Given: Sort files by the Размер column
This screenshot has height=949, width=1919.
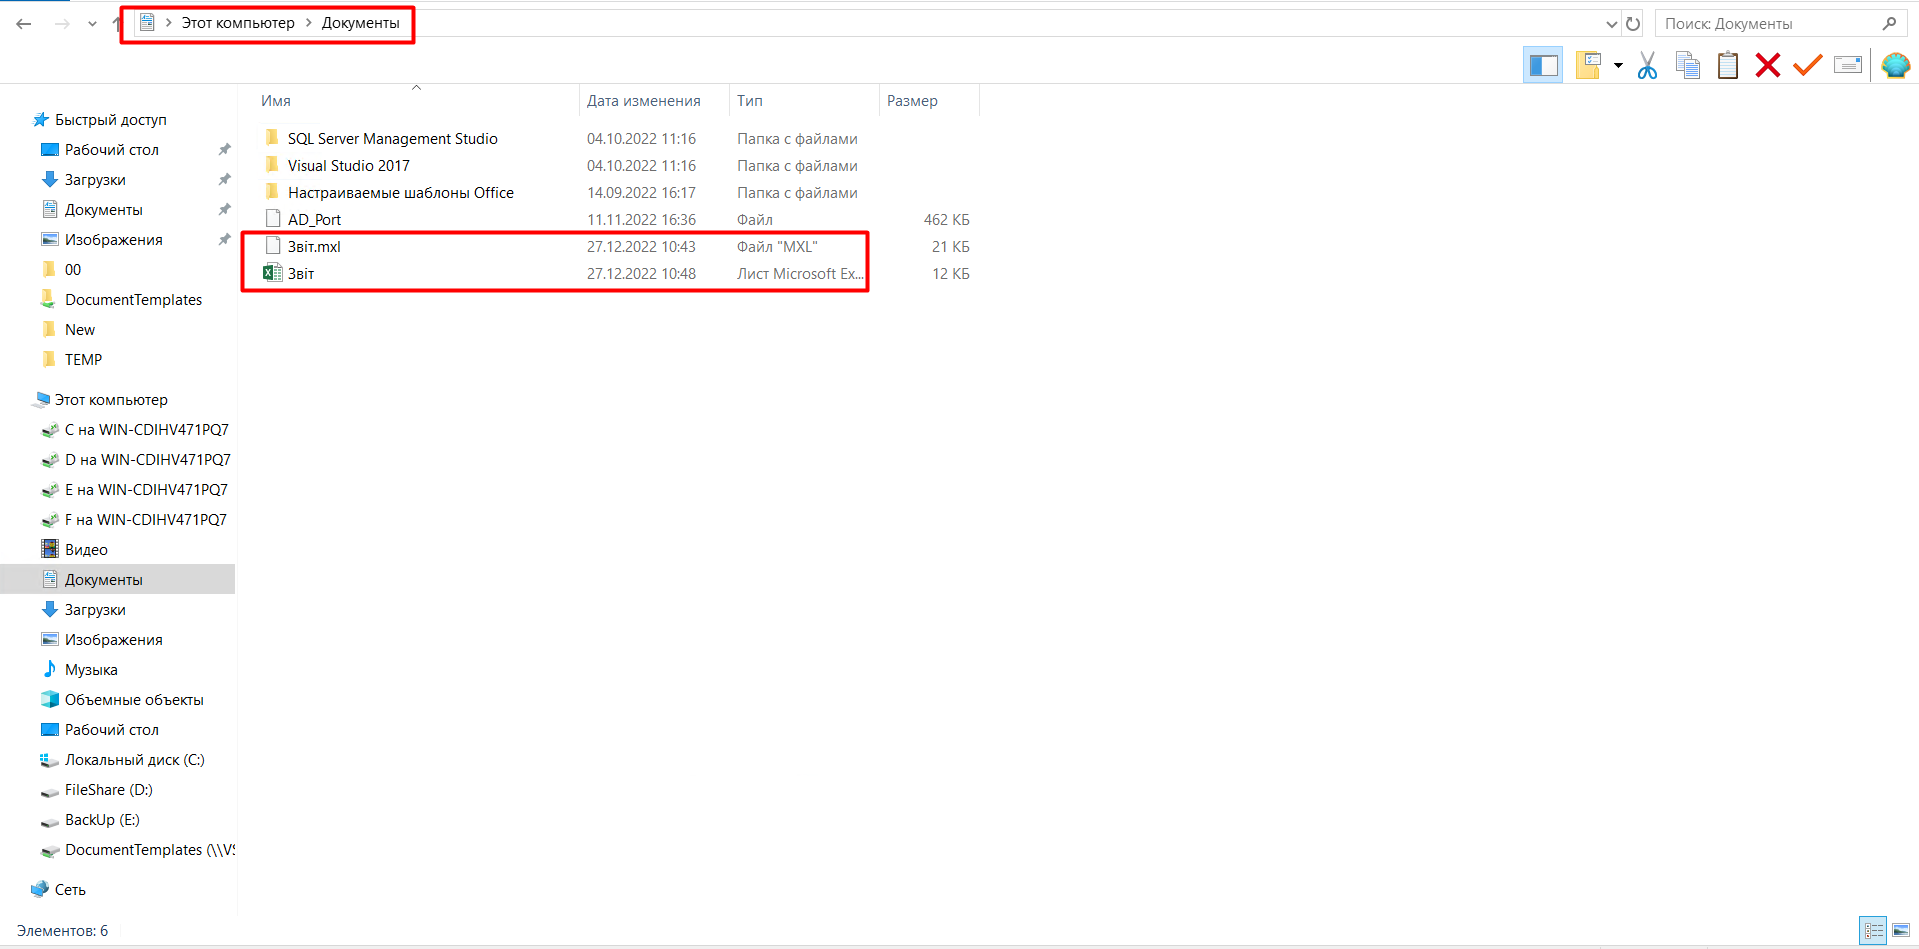Looking at the screenshot, I should coord(912,101).
